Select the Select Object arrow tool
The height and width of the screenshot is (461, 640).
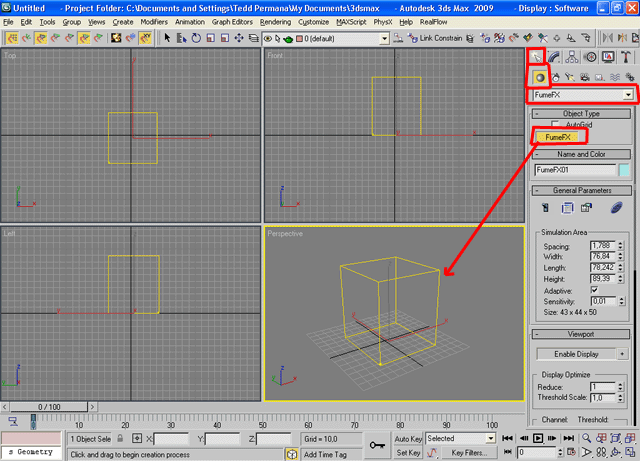click(x=167, y=38)
